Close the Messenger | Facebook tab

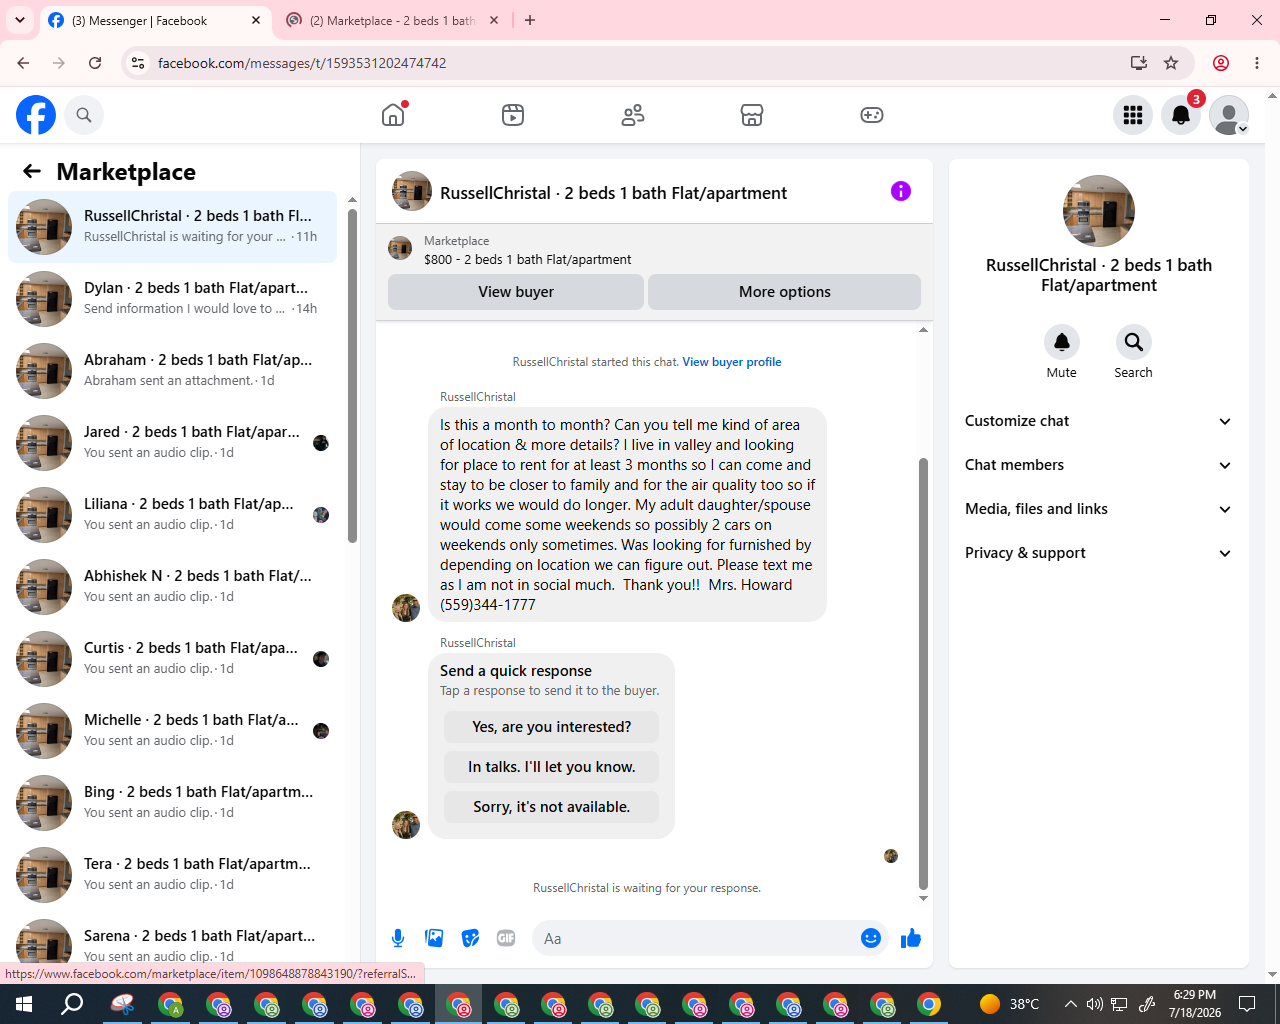[256, 20]
